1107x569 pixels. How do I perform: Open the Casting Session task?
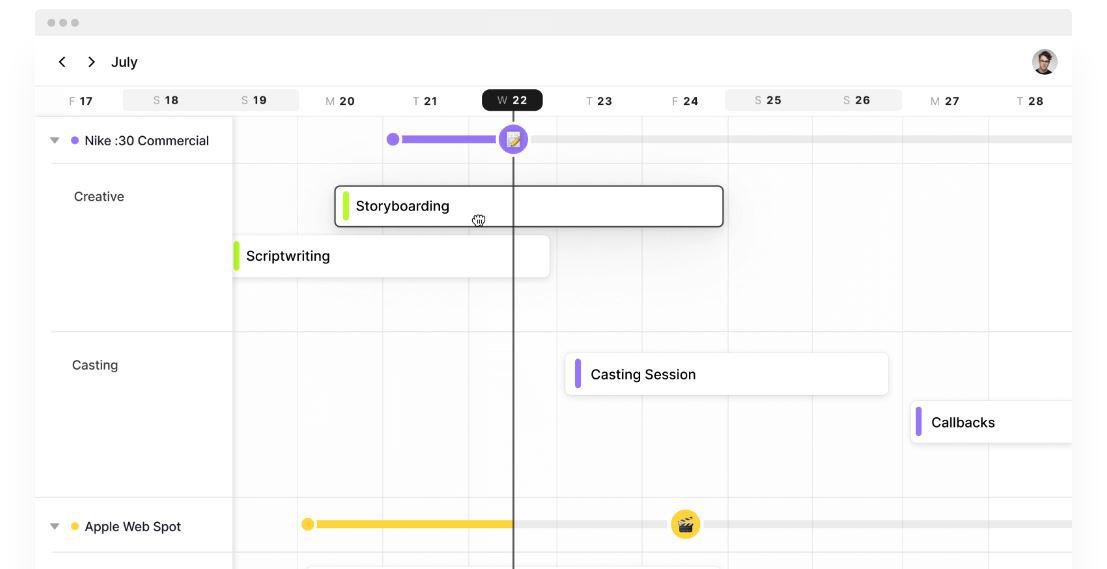tap(726, 374)
